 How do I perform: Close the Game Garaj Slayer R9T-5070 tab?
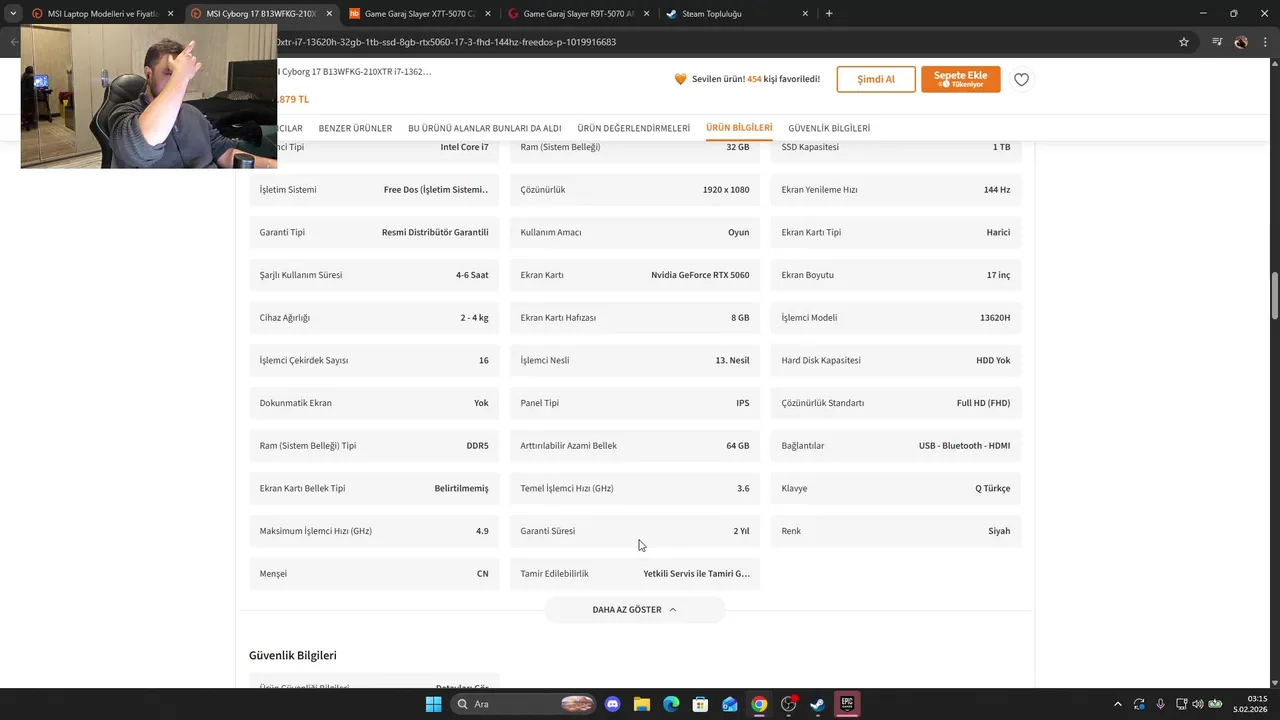point(645,14)
